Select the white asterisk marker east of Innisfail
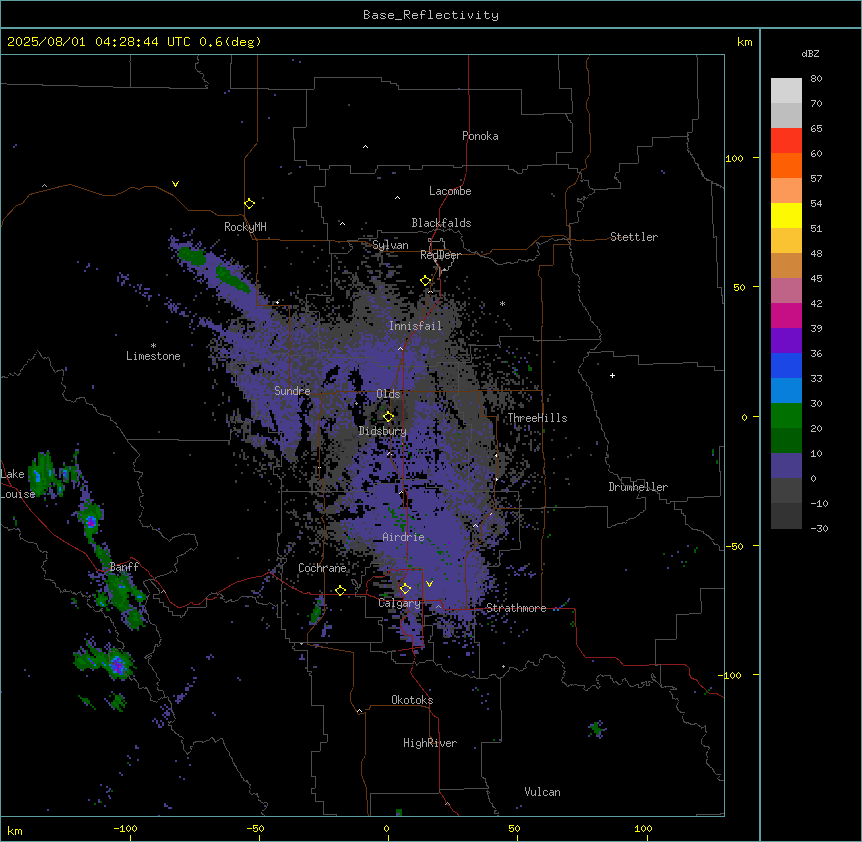Screen dimensions: 862x842 click(x=502, y=303)
